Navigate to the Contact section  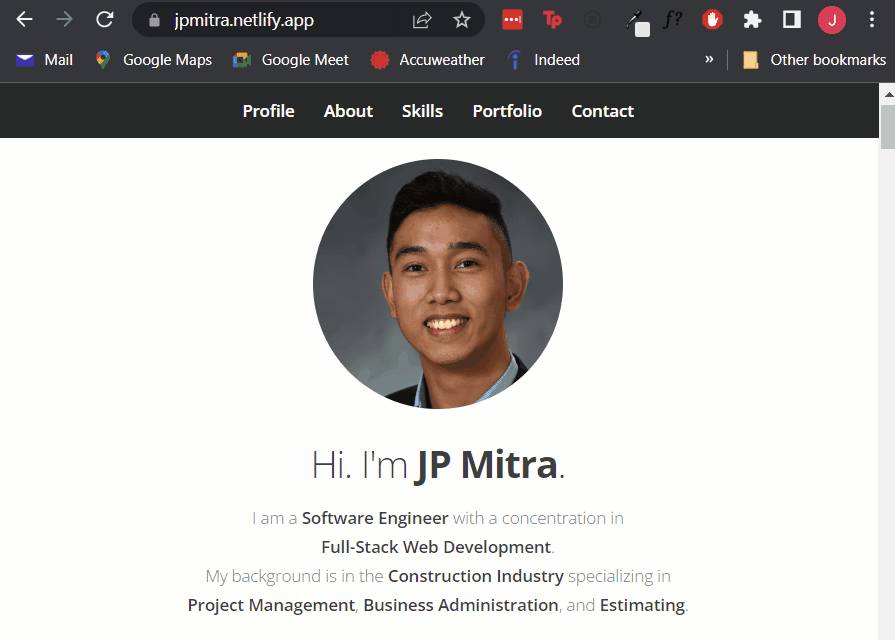pyautogui.click(x=603, y=111)
